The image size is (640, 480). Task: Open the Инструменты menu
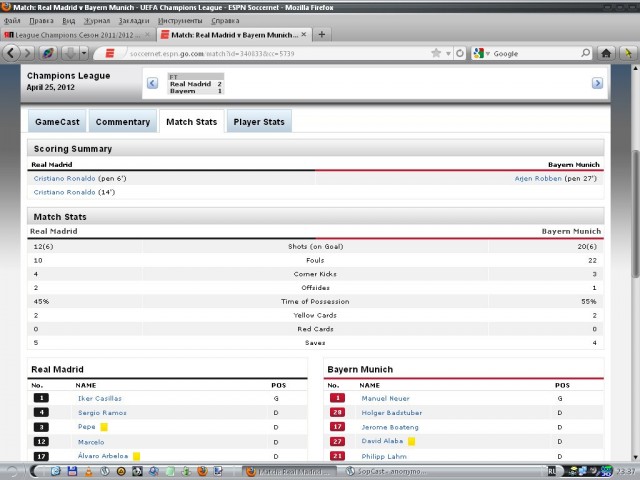point(180,20)
